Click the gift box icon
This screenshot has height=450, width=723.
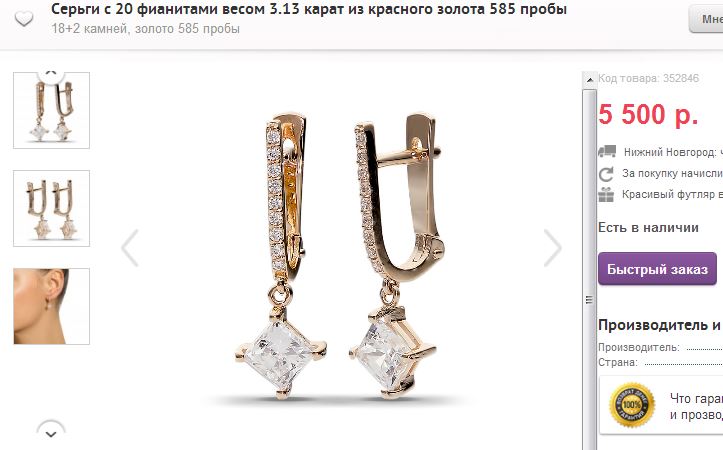coord(606,195)
